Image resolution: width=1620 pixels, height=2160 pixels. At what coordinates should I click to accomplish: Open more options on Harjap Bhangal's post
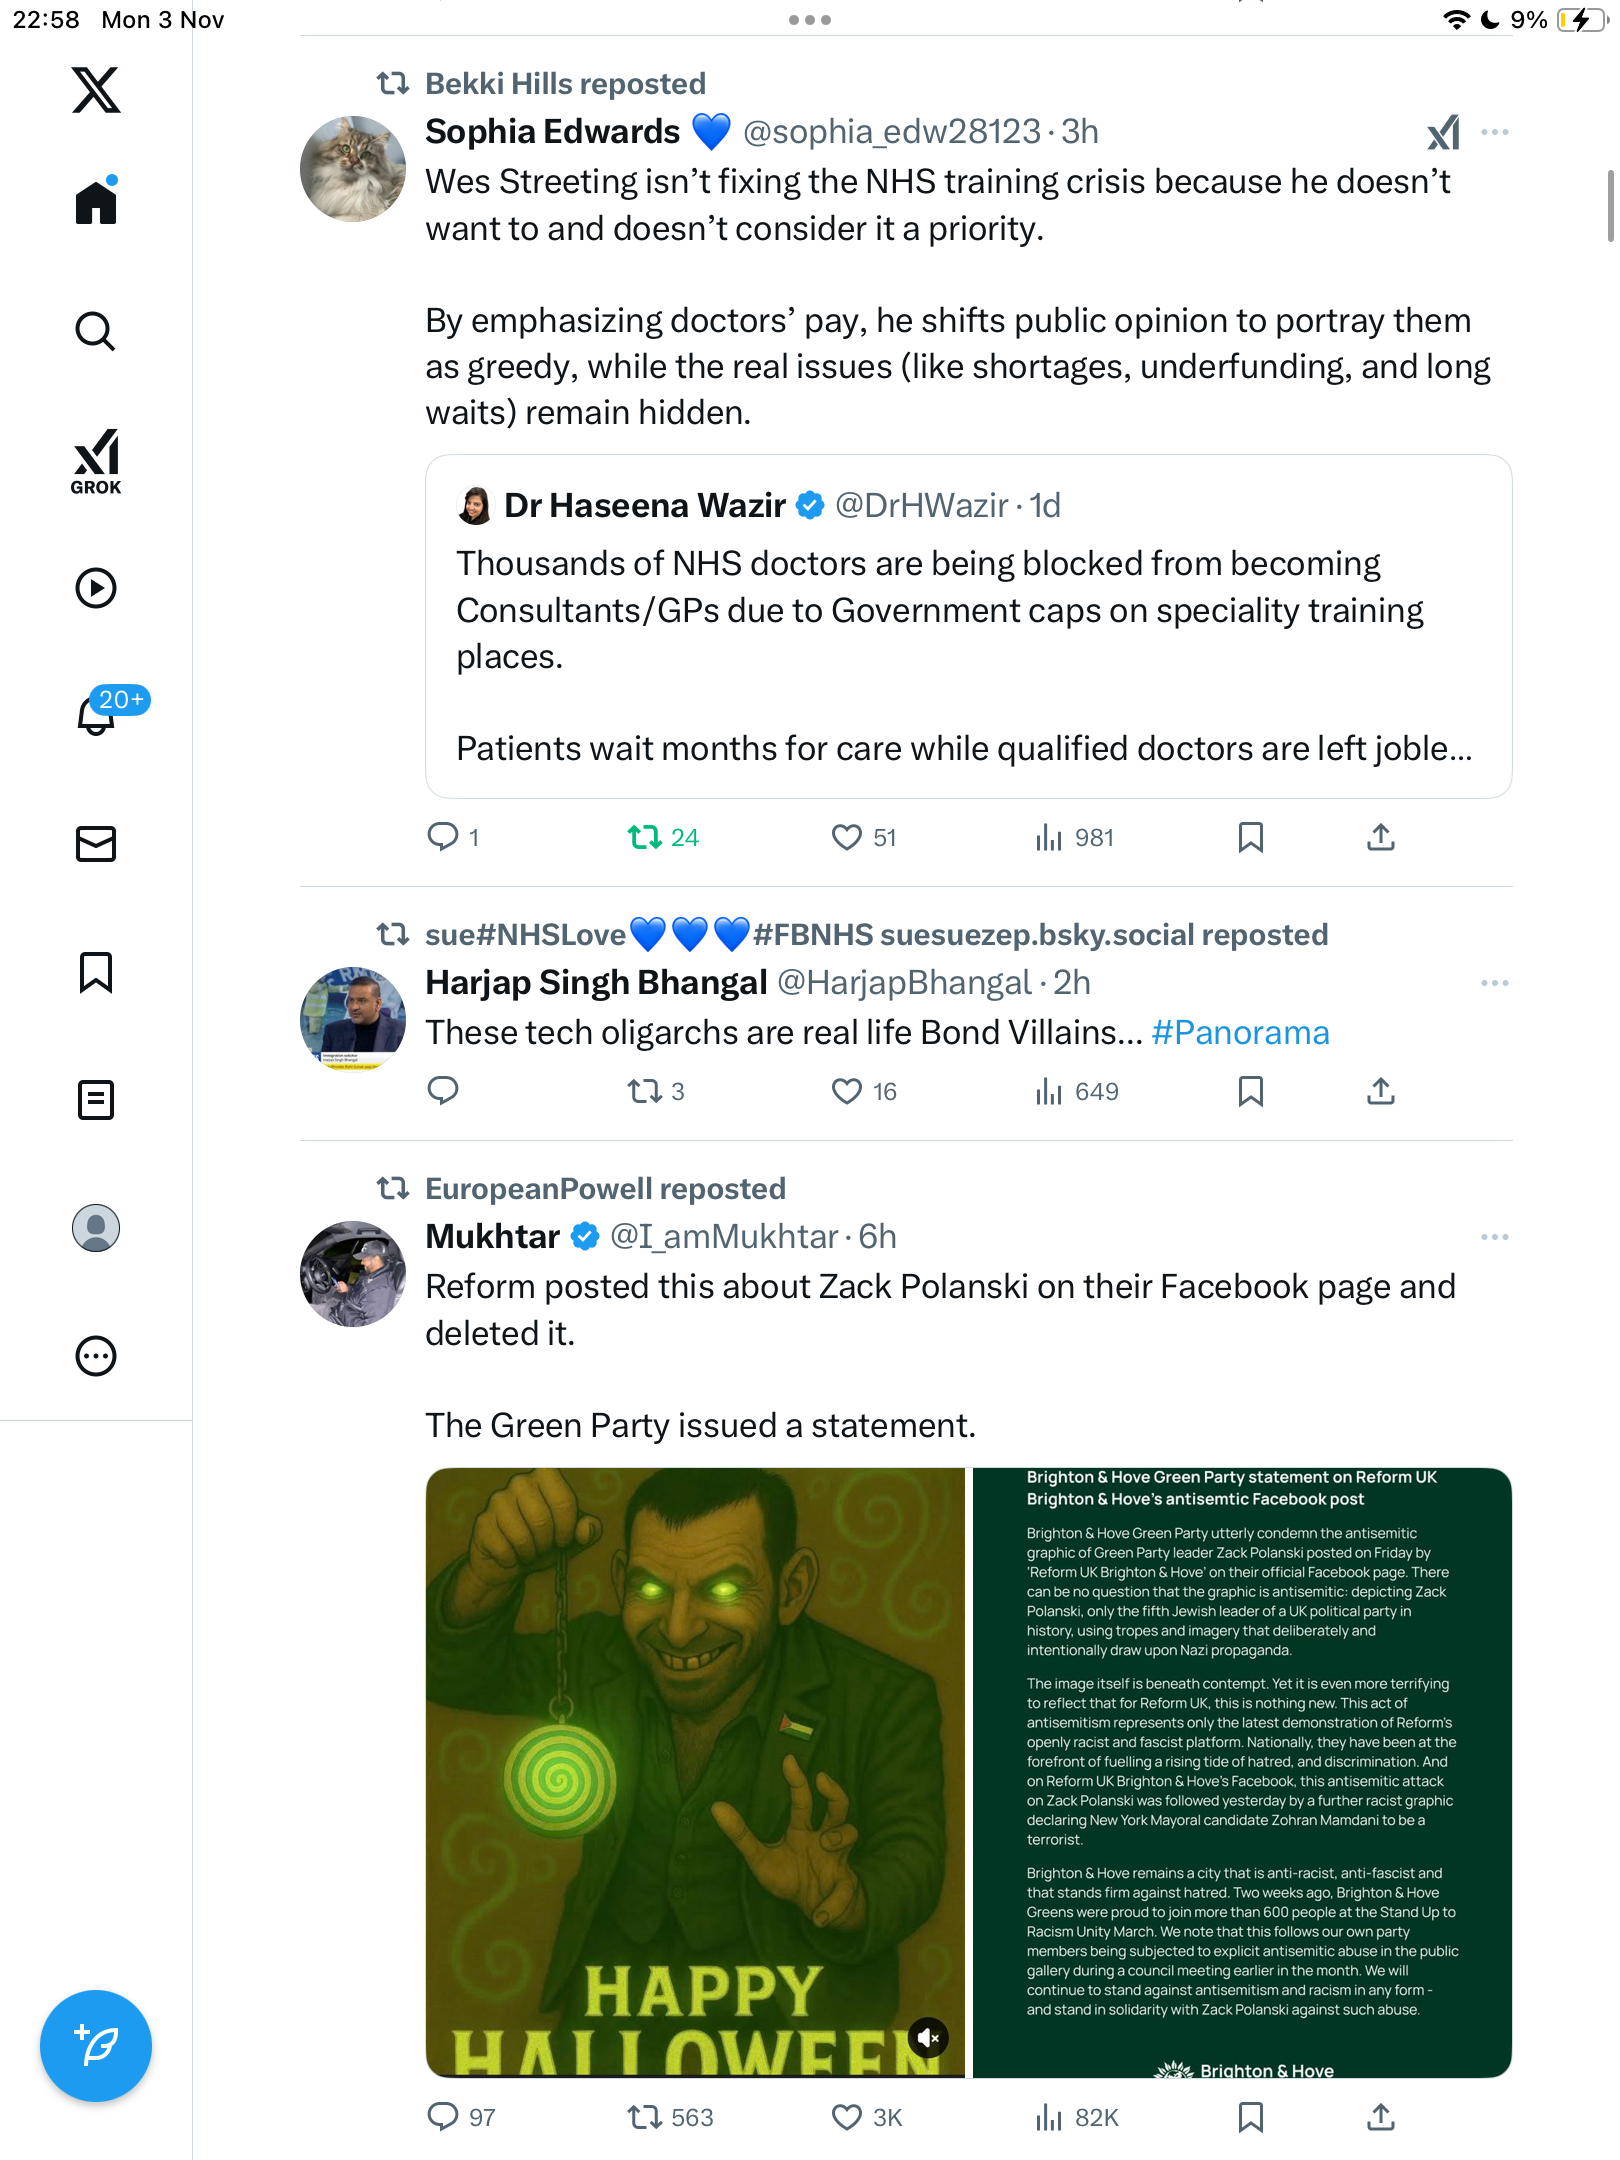tap(1495, 983)
